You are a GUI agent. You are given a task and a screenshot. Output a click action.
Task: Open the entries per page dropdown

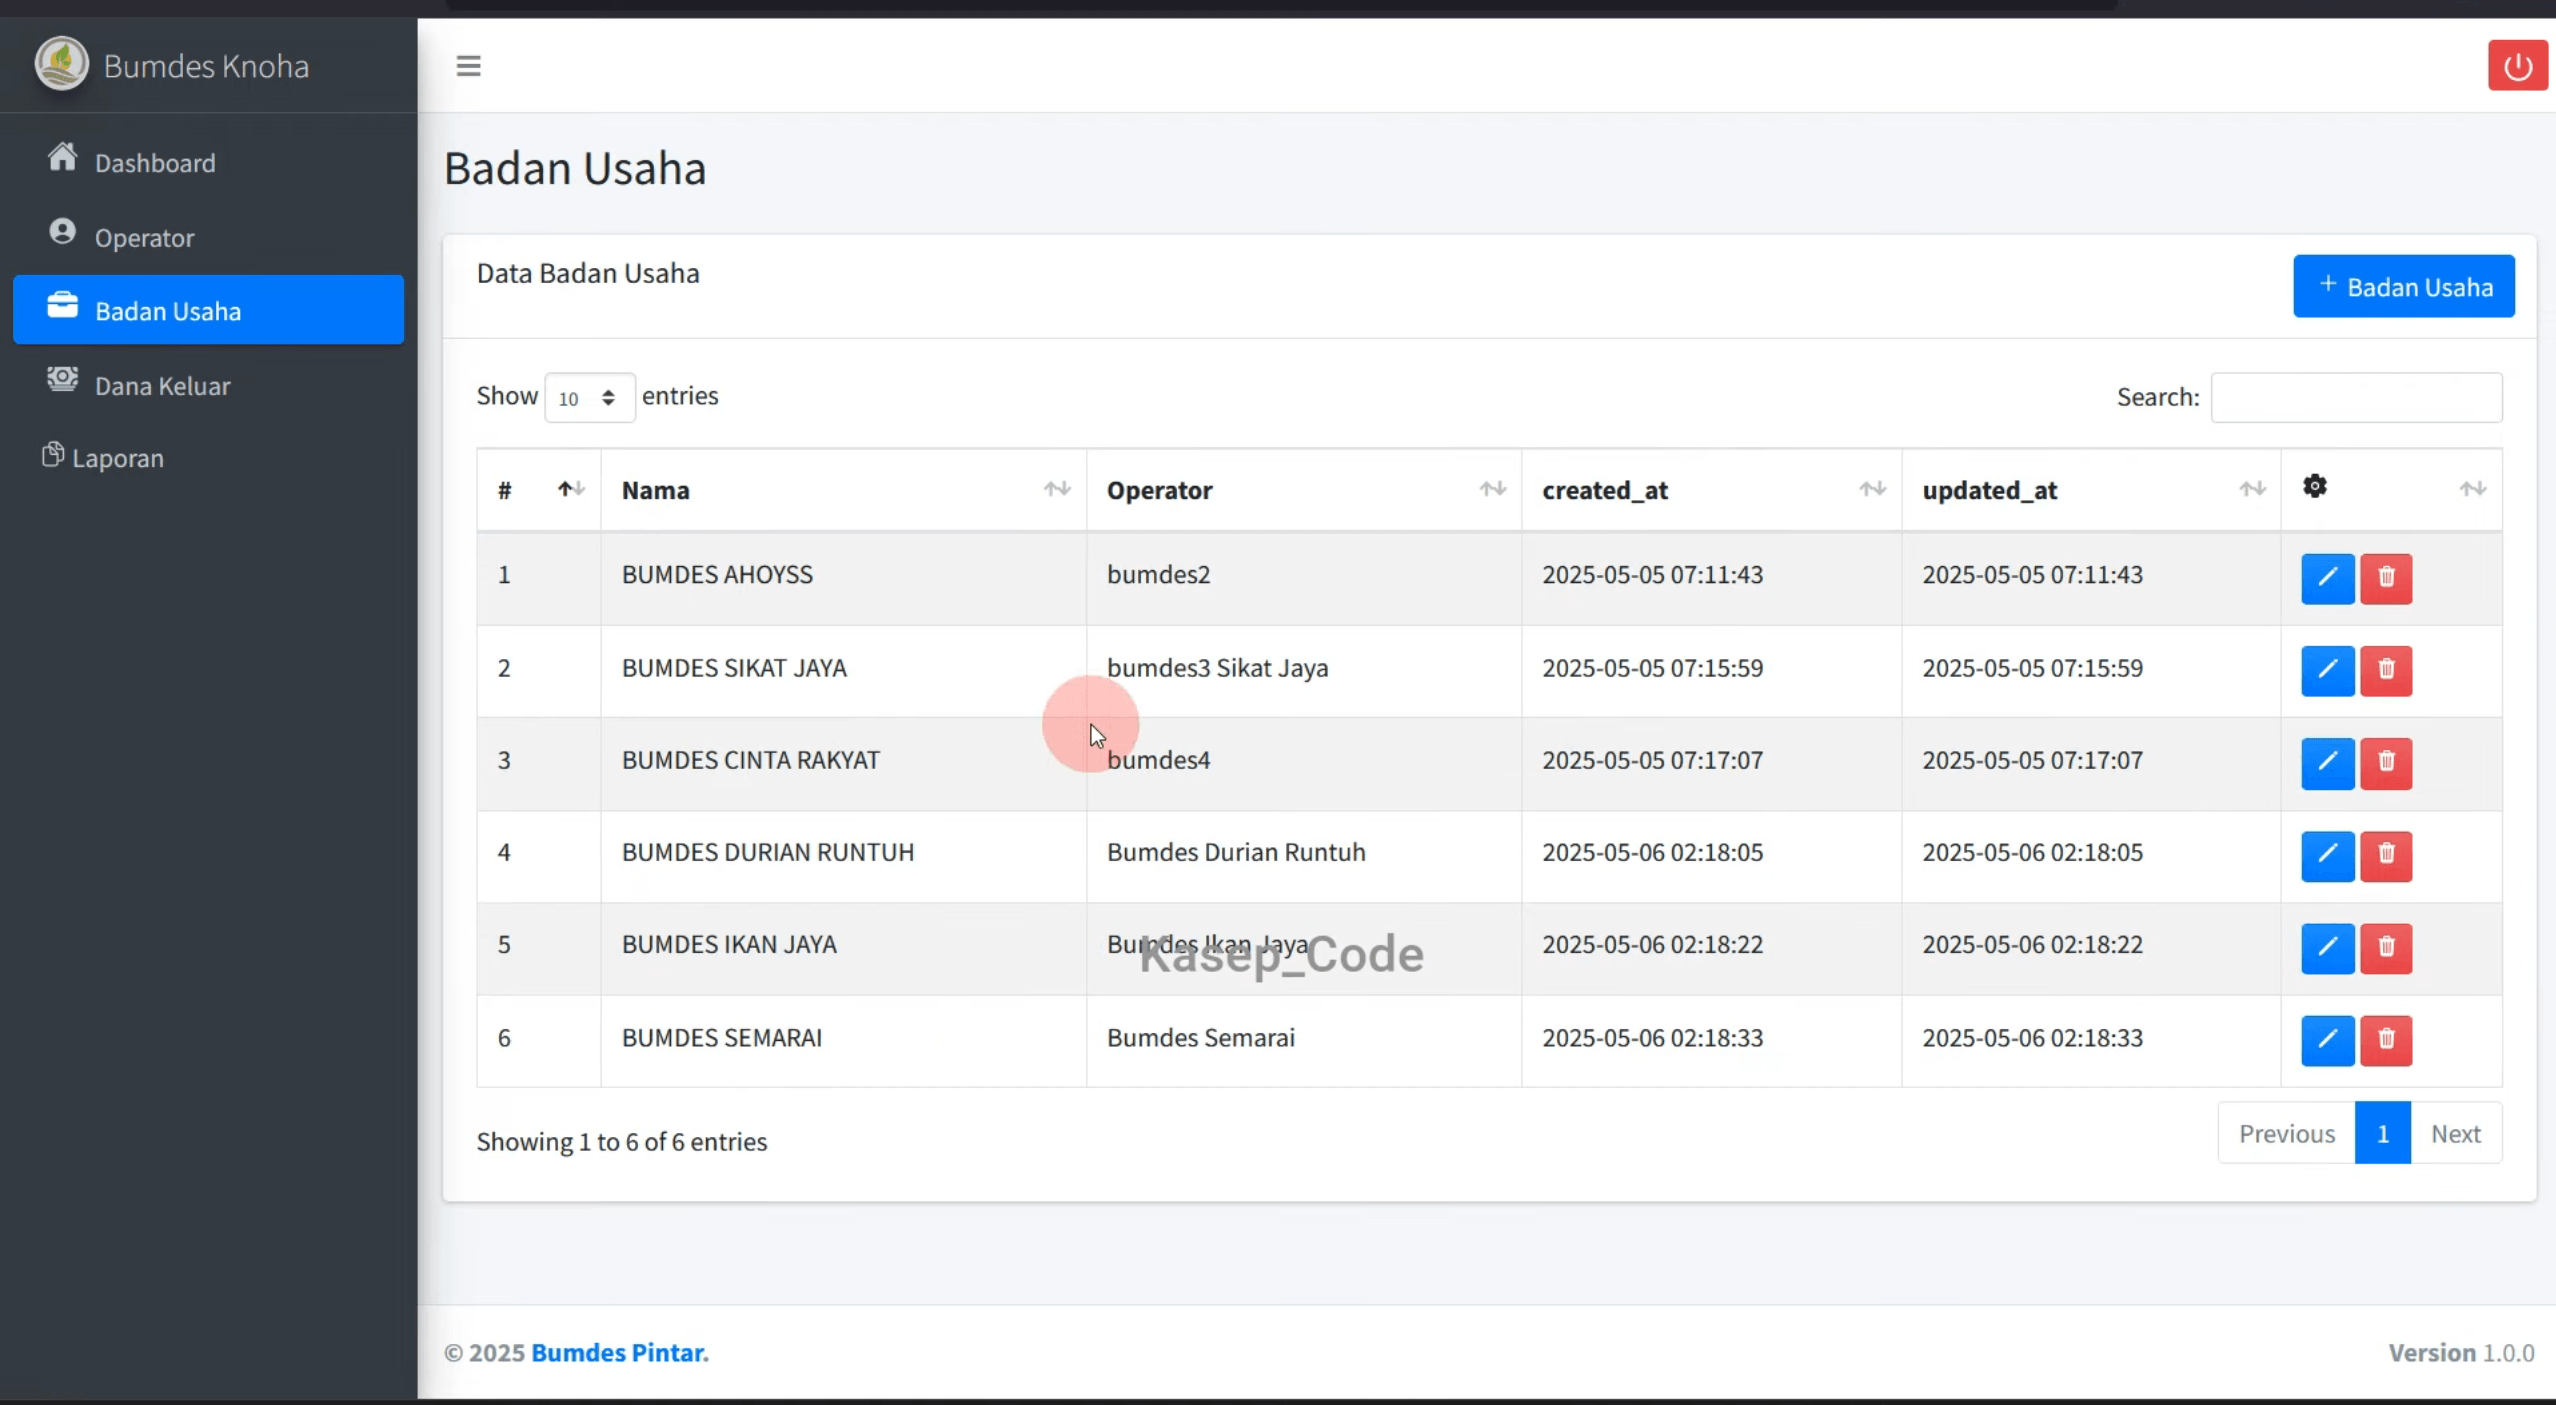589,398
